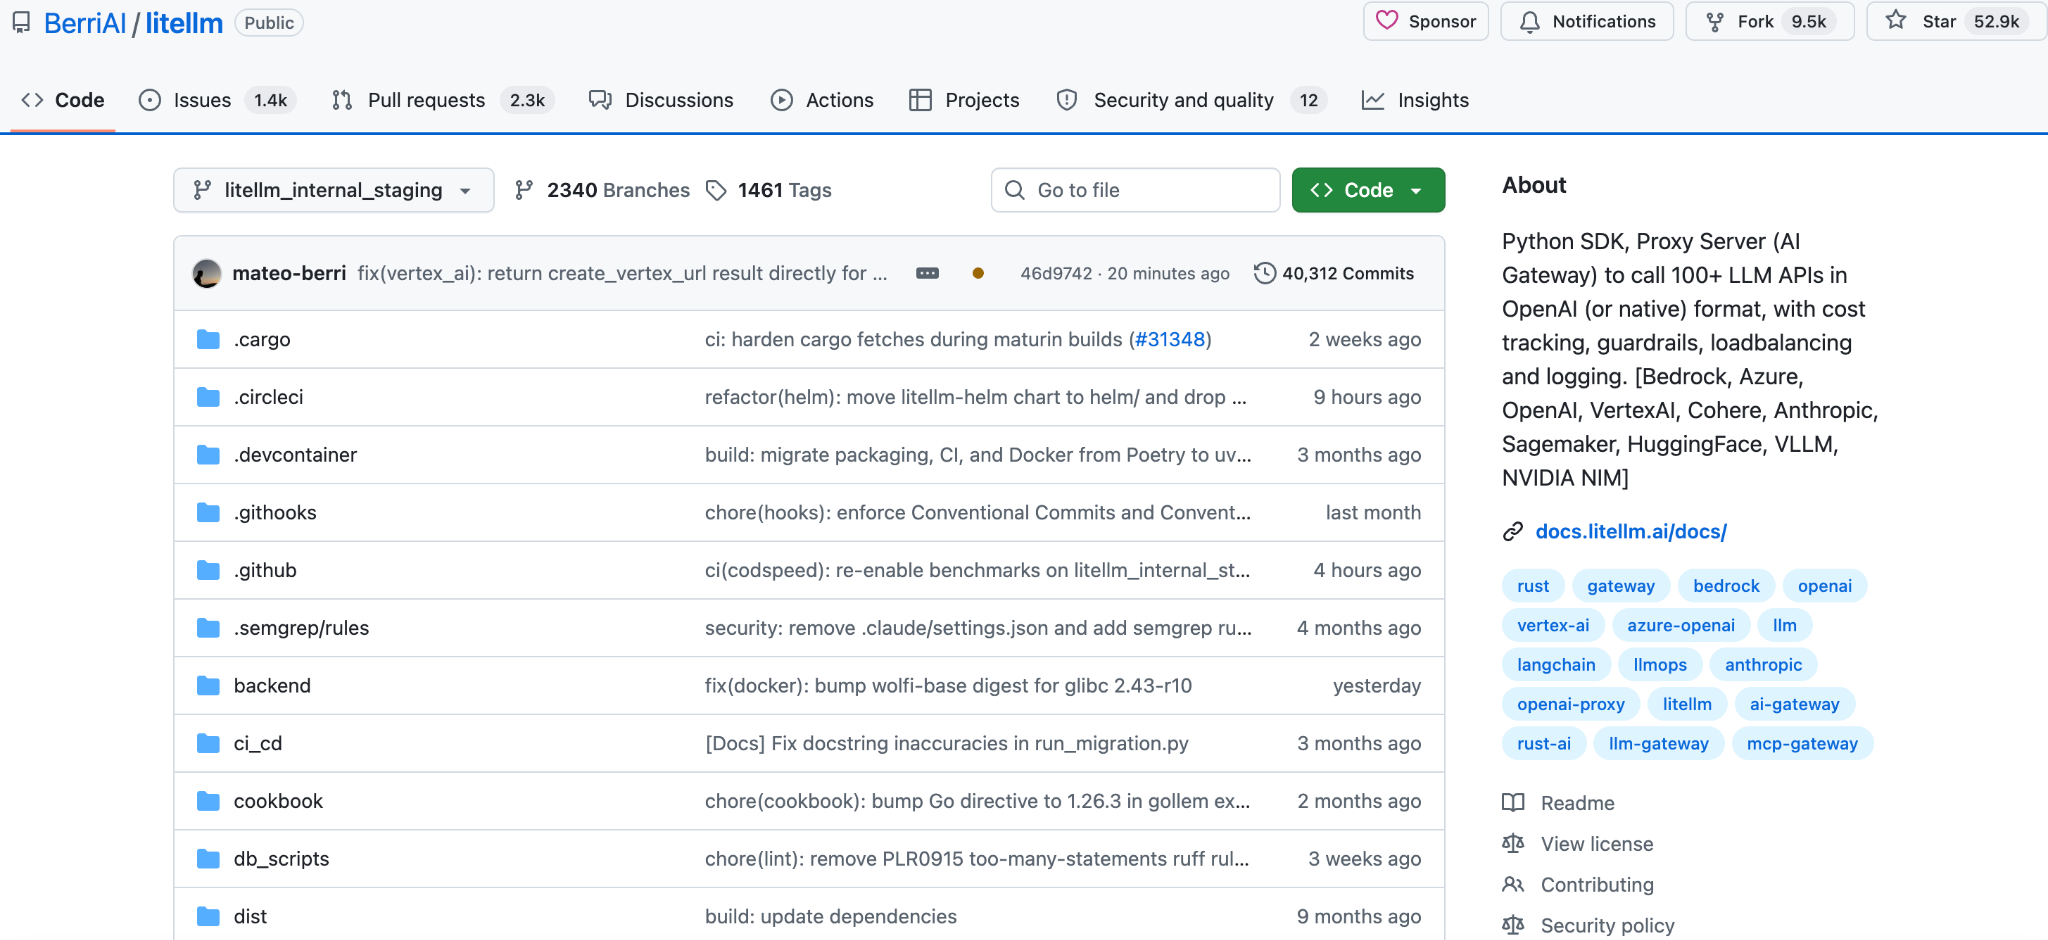
Task: Click the backend commit message about wolfi-base
Action: coord(948,685)
